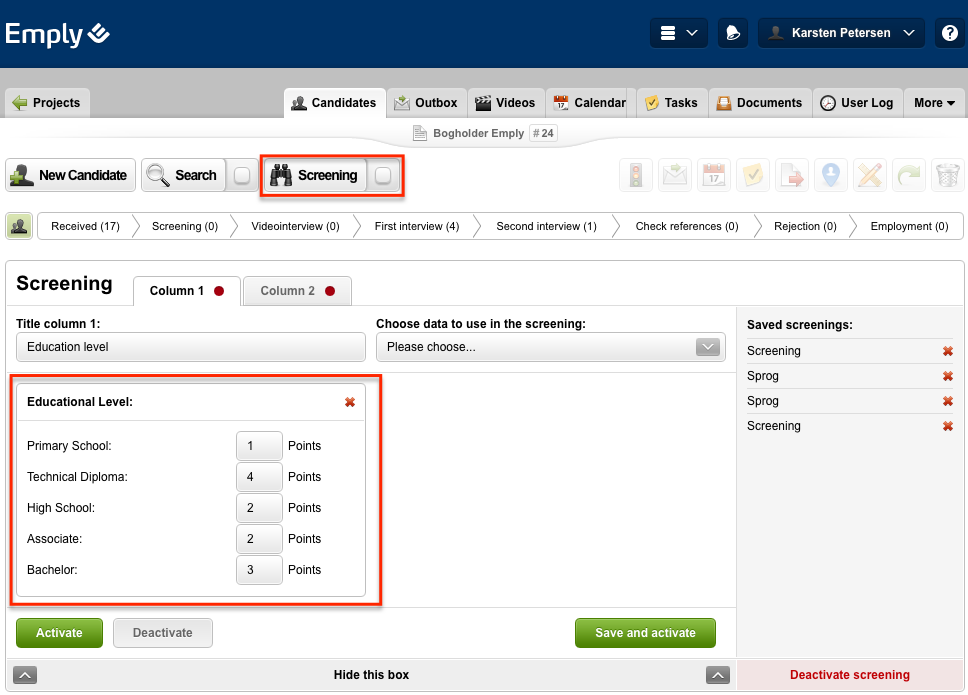The height and width of the screenshot is (695, 968).
Task: Open the notifications bell icon
Action: [733, 32]
